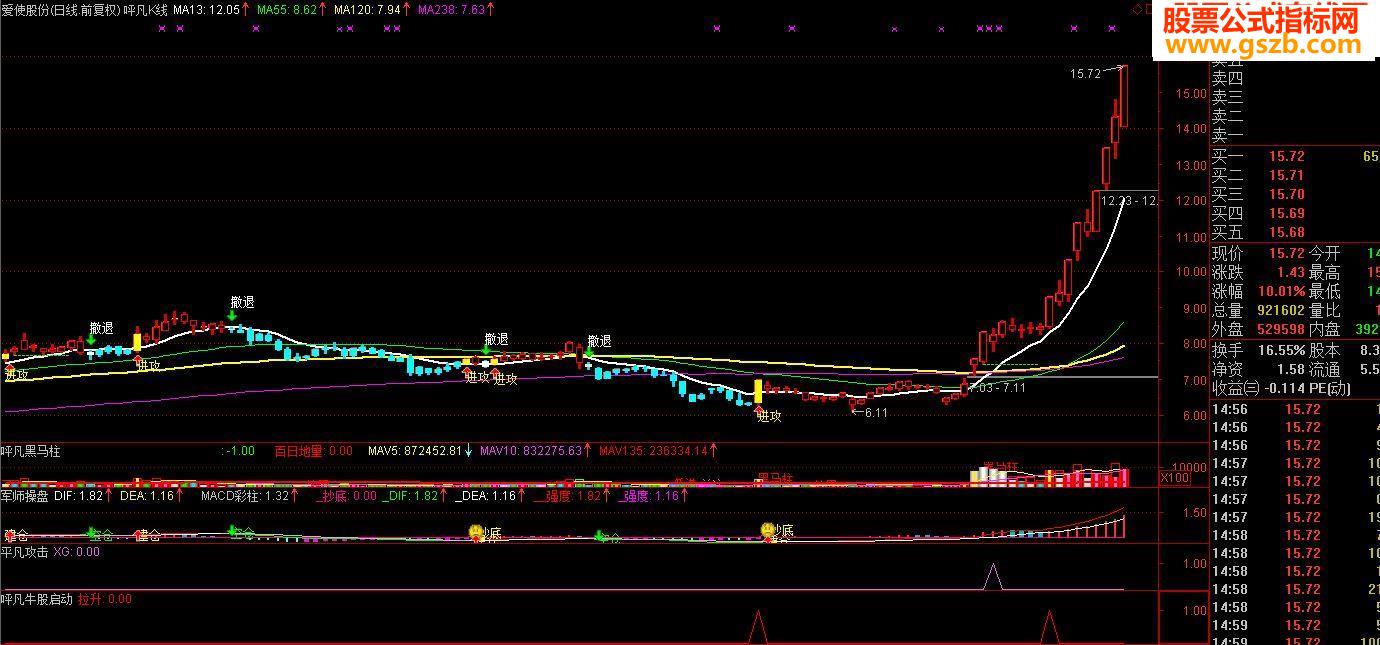Click the red 强度: 1.82 readout

[x=573, y=495]
